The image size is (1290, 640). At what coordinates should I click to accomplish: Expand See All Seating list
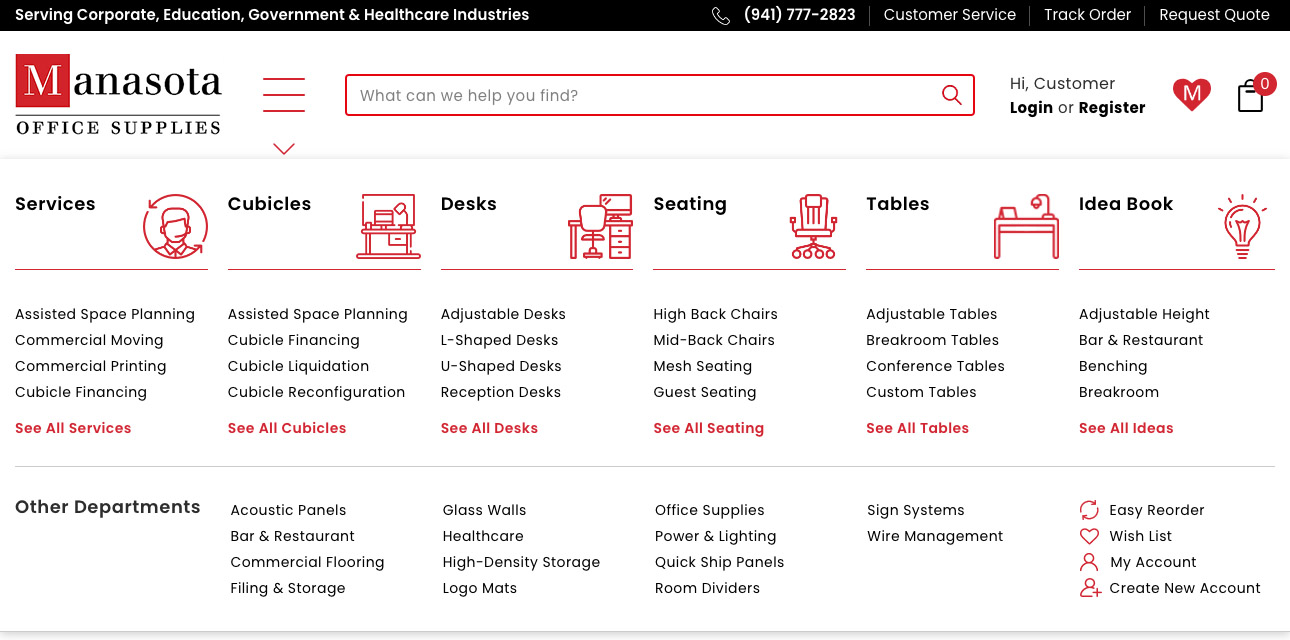[x=708, y=428]
